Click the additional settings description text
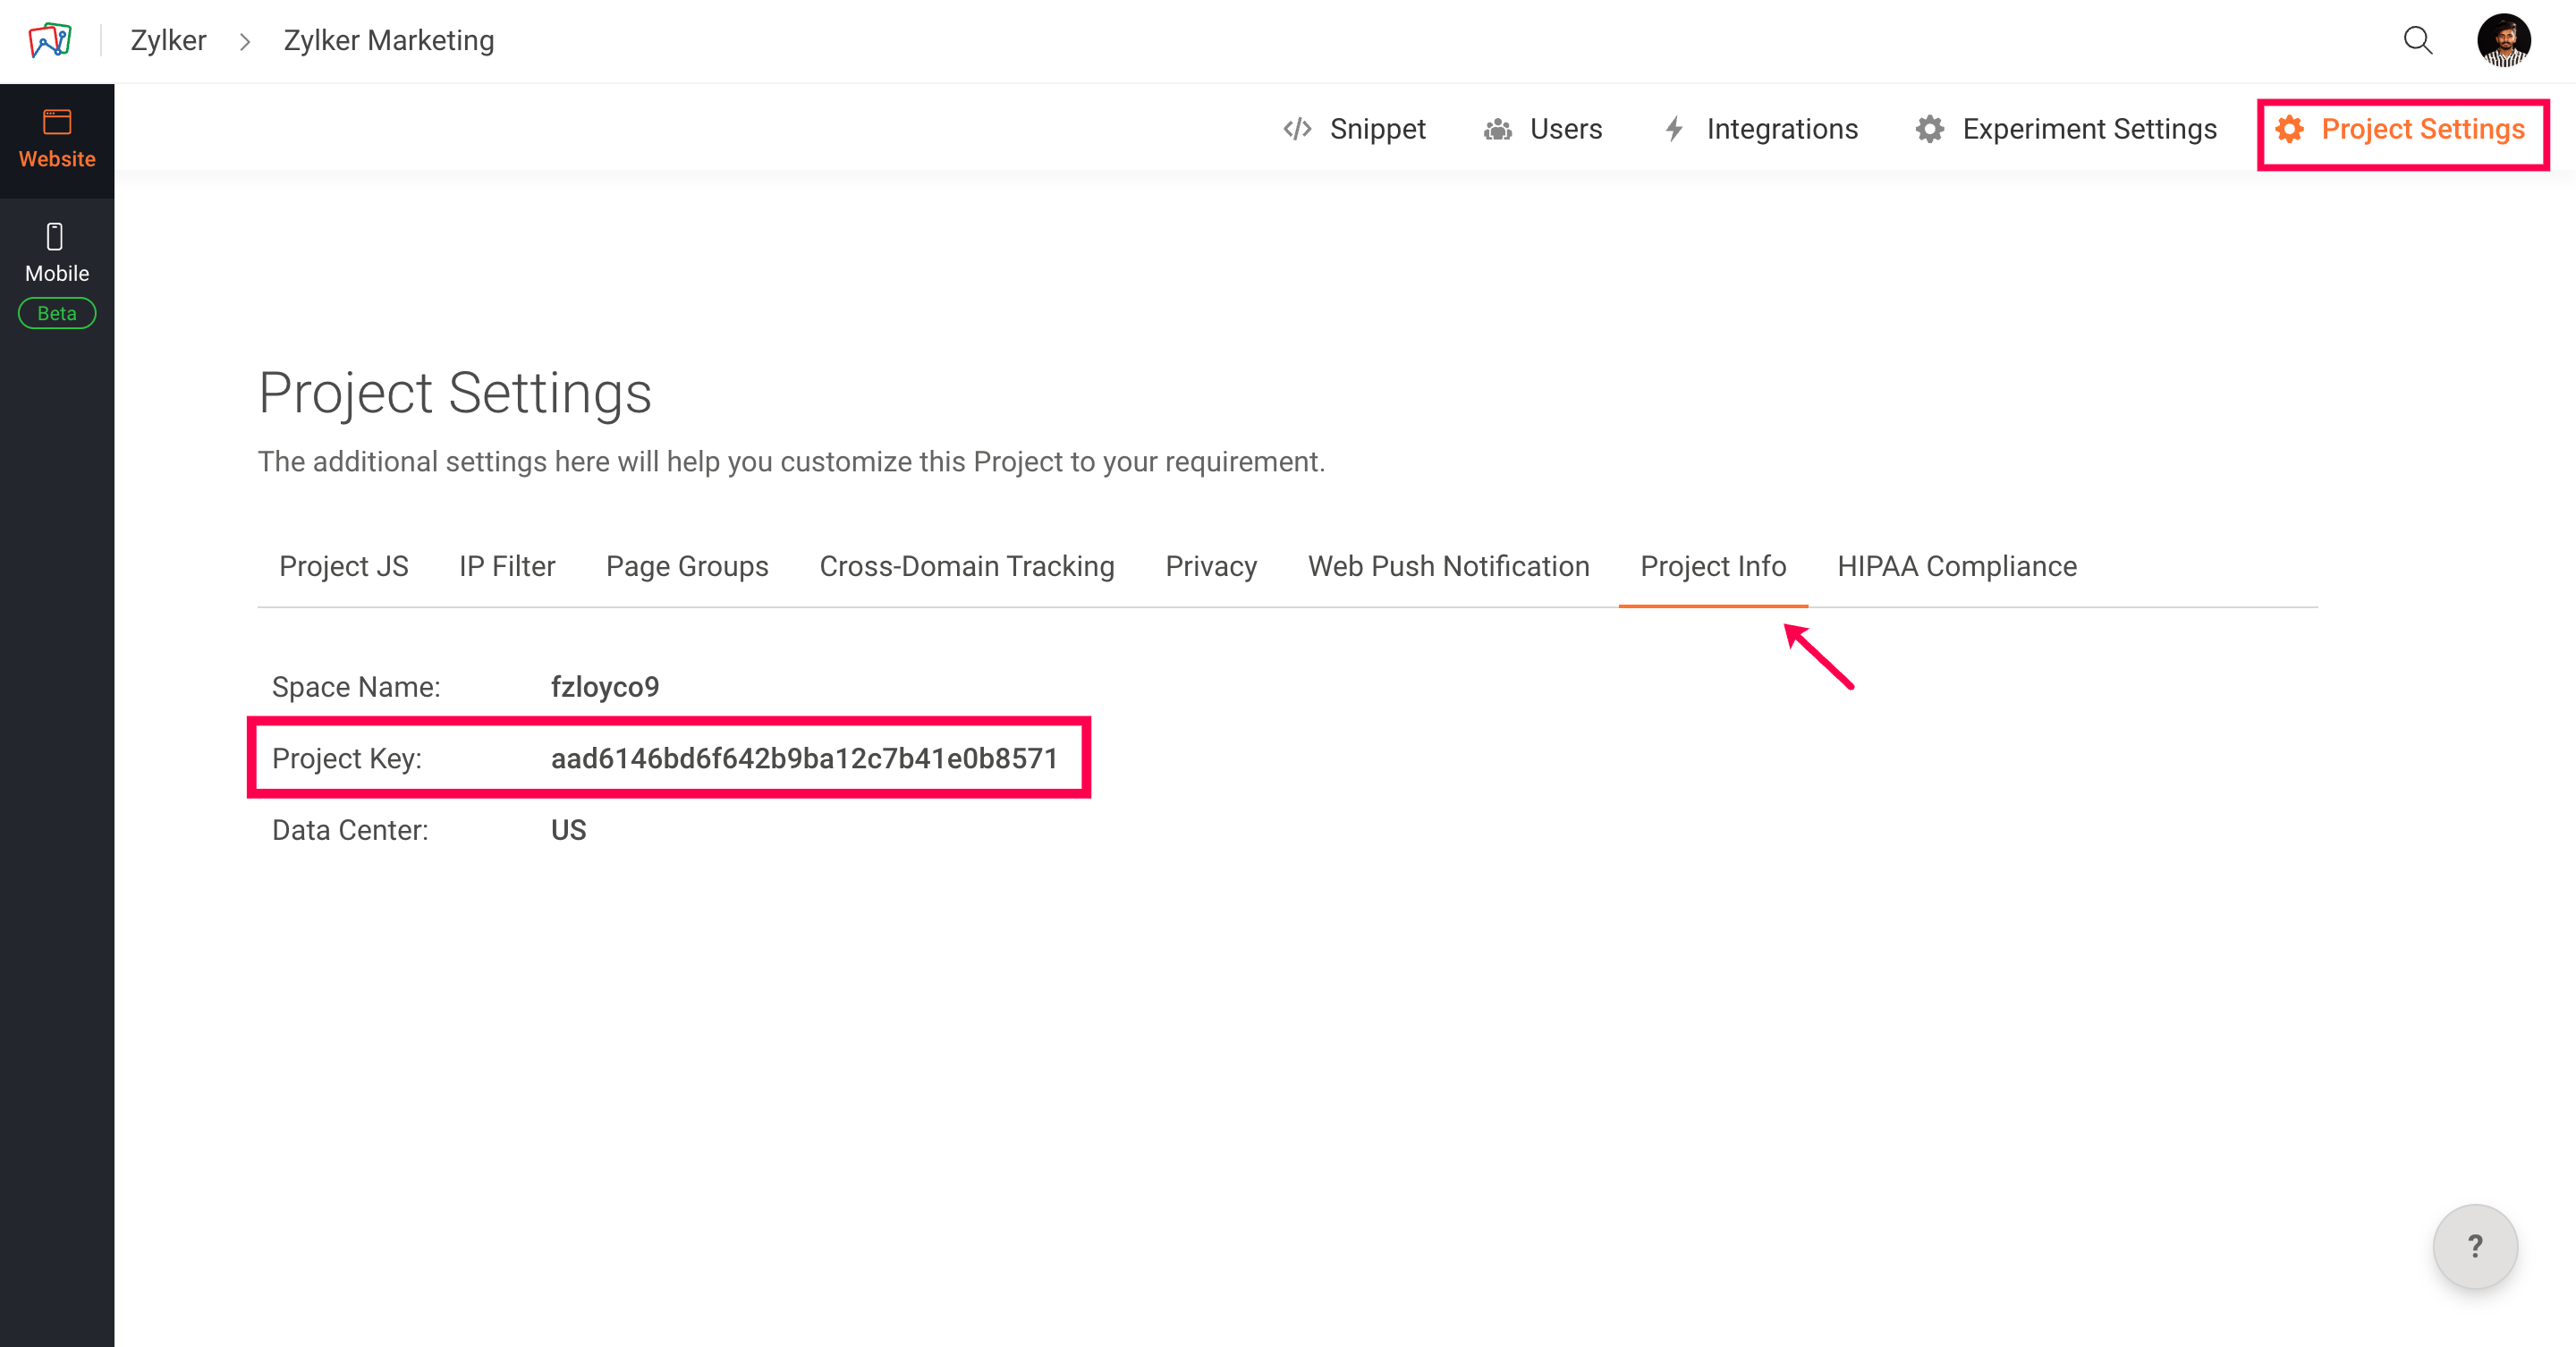The image size is (2576, 1347). pos(791,461)
